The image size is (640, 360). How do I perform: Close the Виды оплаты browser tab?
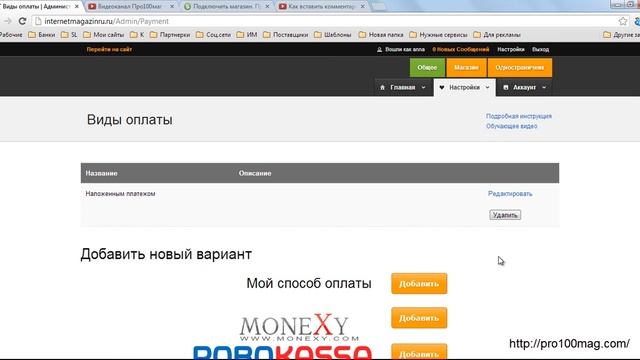77,7
